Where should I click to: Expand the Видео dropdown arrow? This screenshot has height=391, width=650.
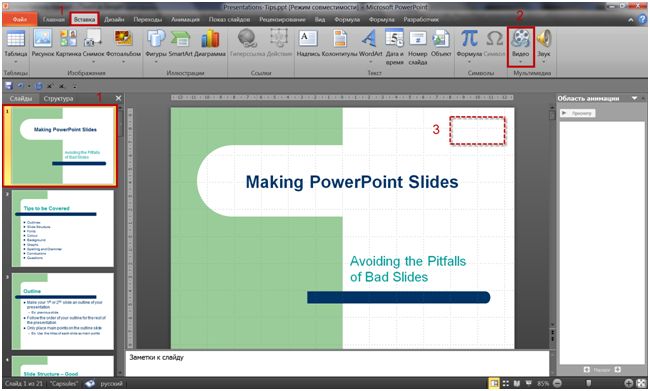click(x=520, y=62)
